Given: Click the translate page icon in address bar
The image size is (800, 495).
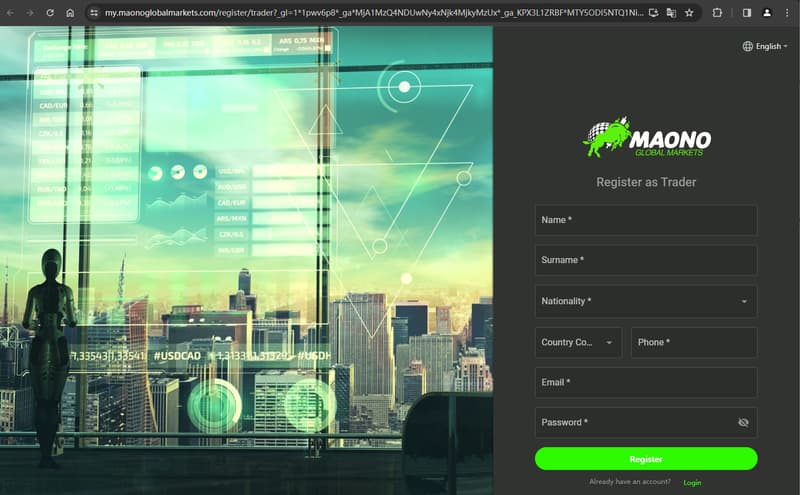Looking at the screenshot, I should [671, 13].
